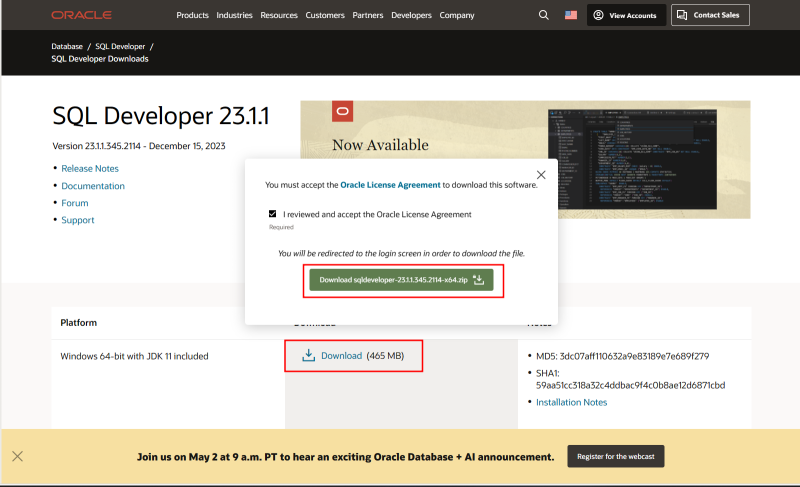Toggle the accept Oracle License Agreement checkbox

pyautogui.click(x=272, y=214)
